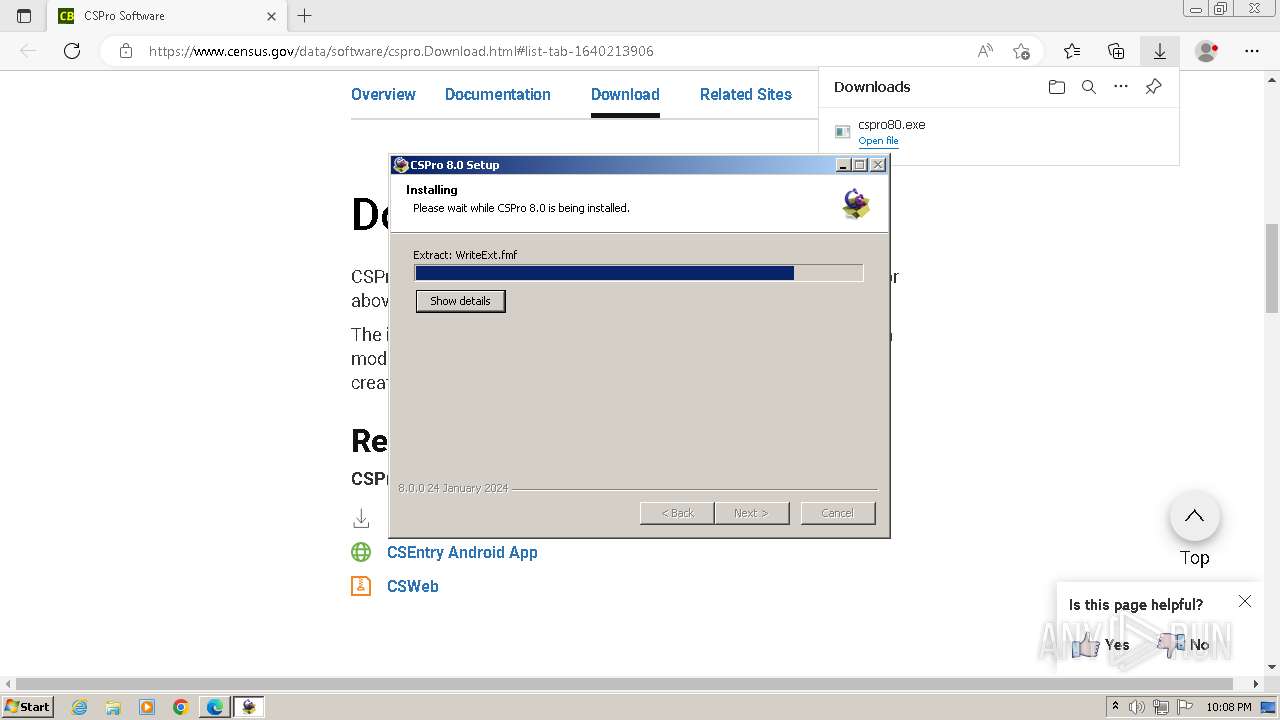Image resolution: width=1280 pixels, height=720 pixels.
Task: Click the disabled Back button
Action: coord(677,513)
